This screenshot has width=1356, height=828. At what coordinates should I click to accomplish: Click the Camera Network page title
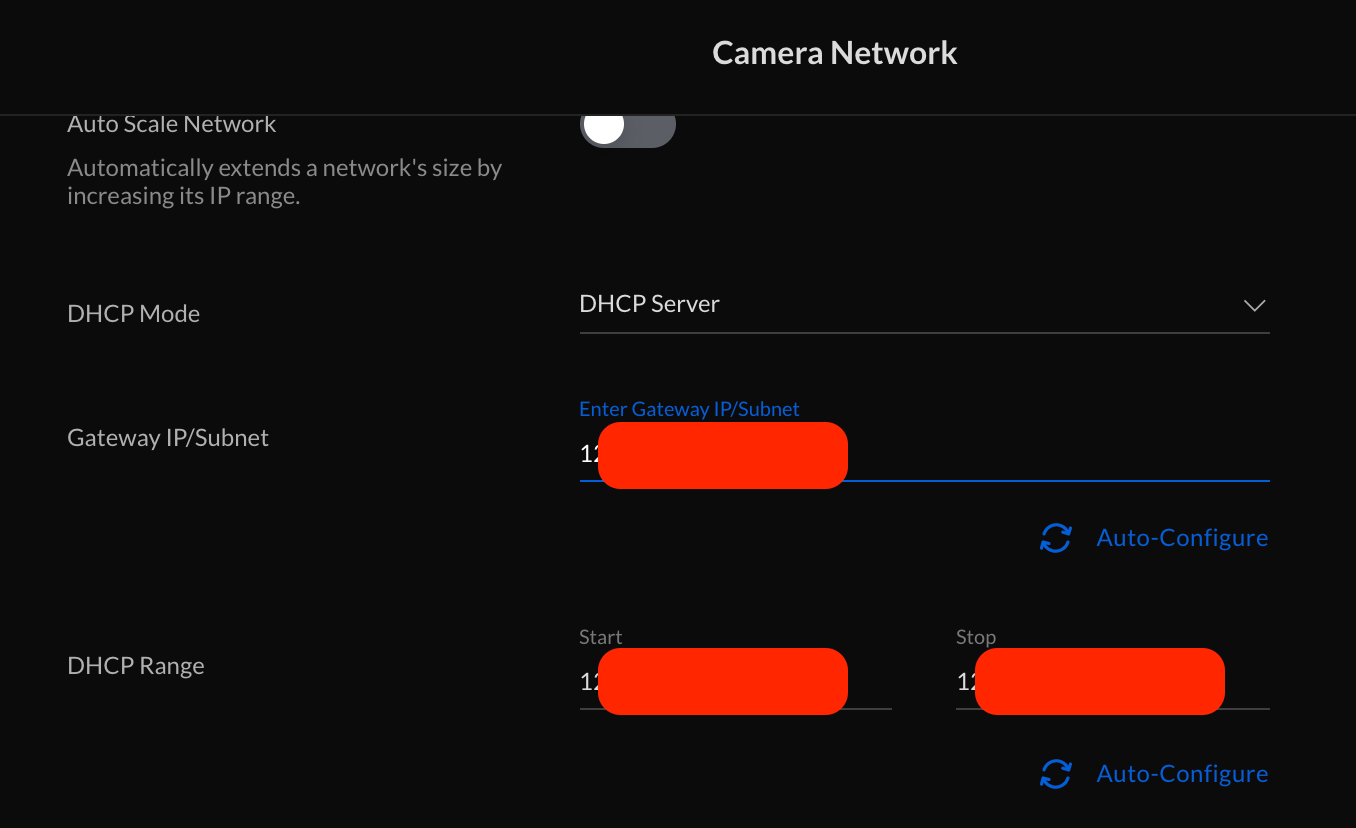[834, 53]
